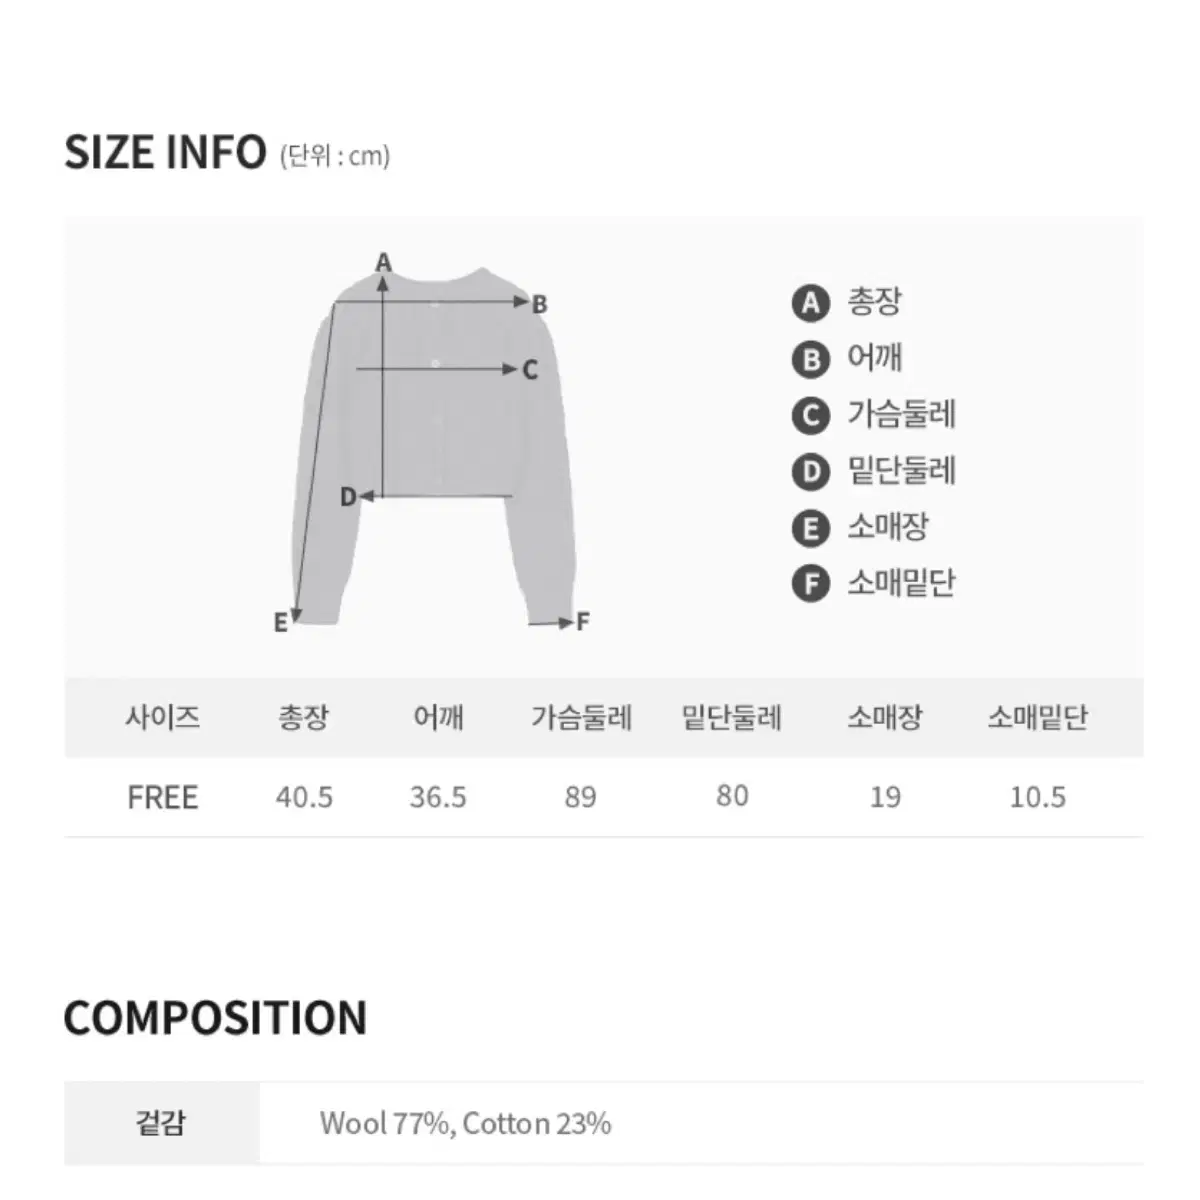Viewport: 1200px width, 1200px height.
Task: Click the arrow label D on diagram
Action: click(x=348, y=496)
